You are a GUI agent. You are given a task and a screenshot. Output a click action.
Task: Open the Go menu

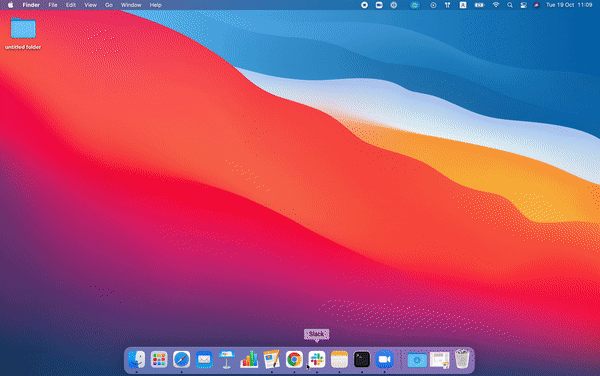pyautogui.click(x=109, y=5)
